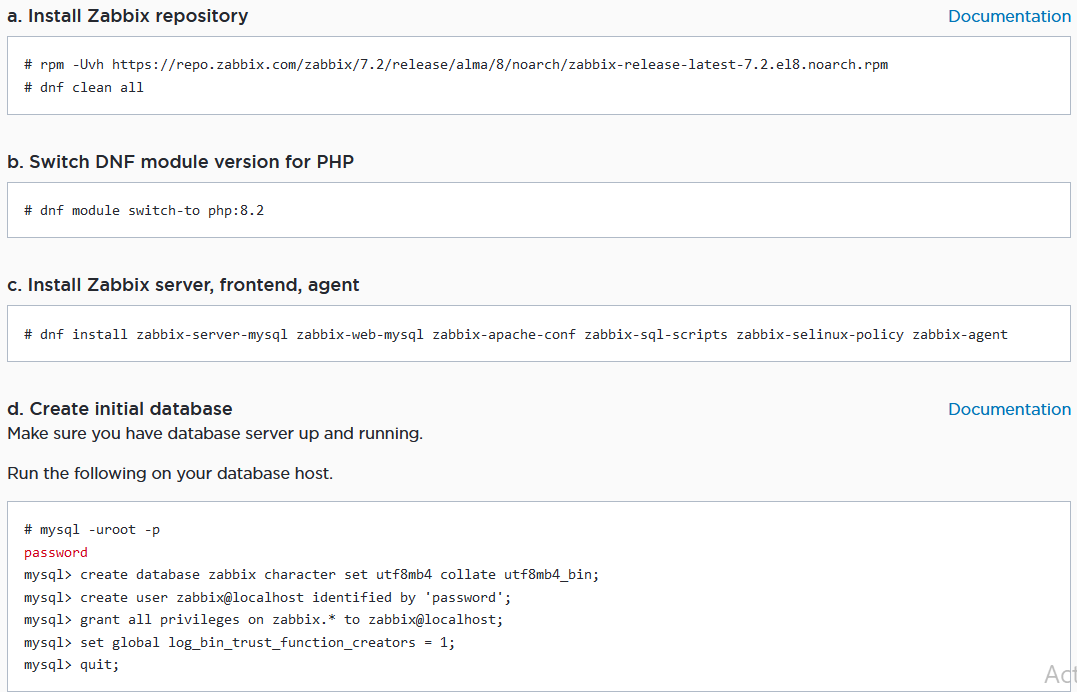Image resolution: width=1077 pixels, height=692 pixels.
Task: Click the 'b. Switch DNF module version for PHP' heading
Action: (180, 162)
